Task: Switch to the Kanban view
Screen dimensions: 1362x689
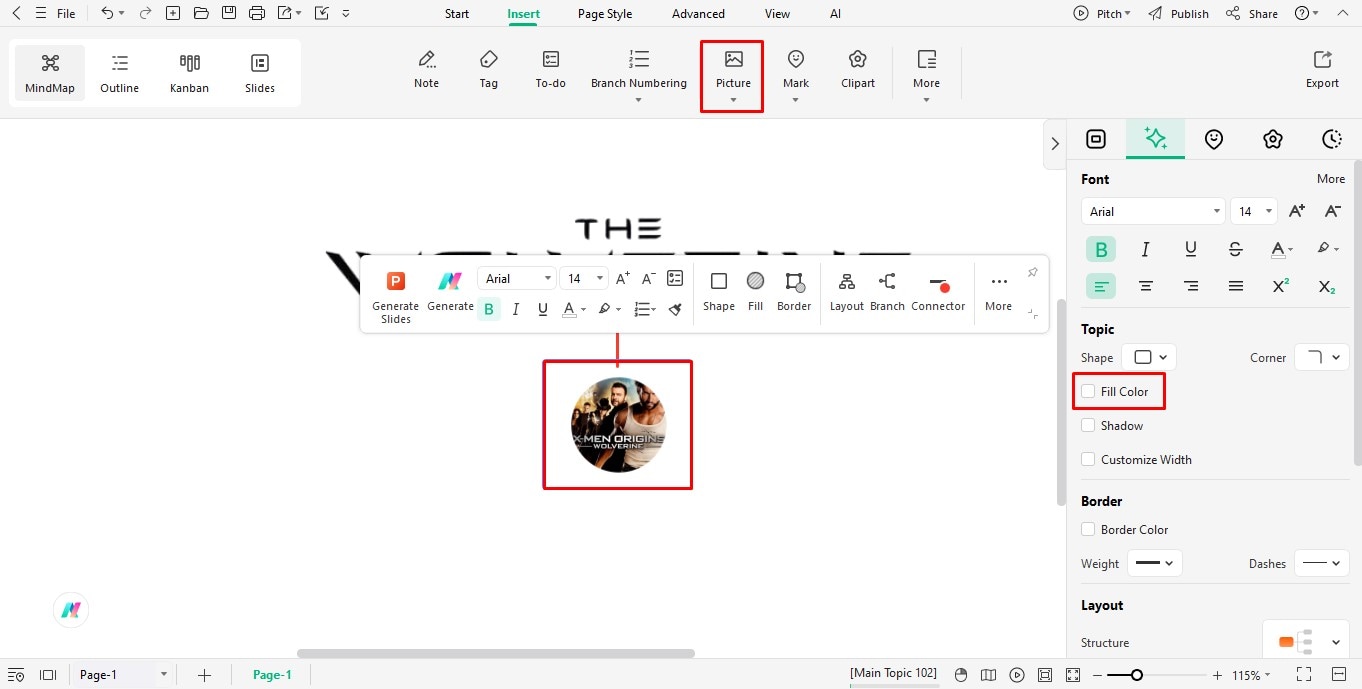Action: pos(190,74)
